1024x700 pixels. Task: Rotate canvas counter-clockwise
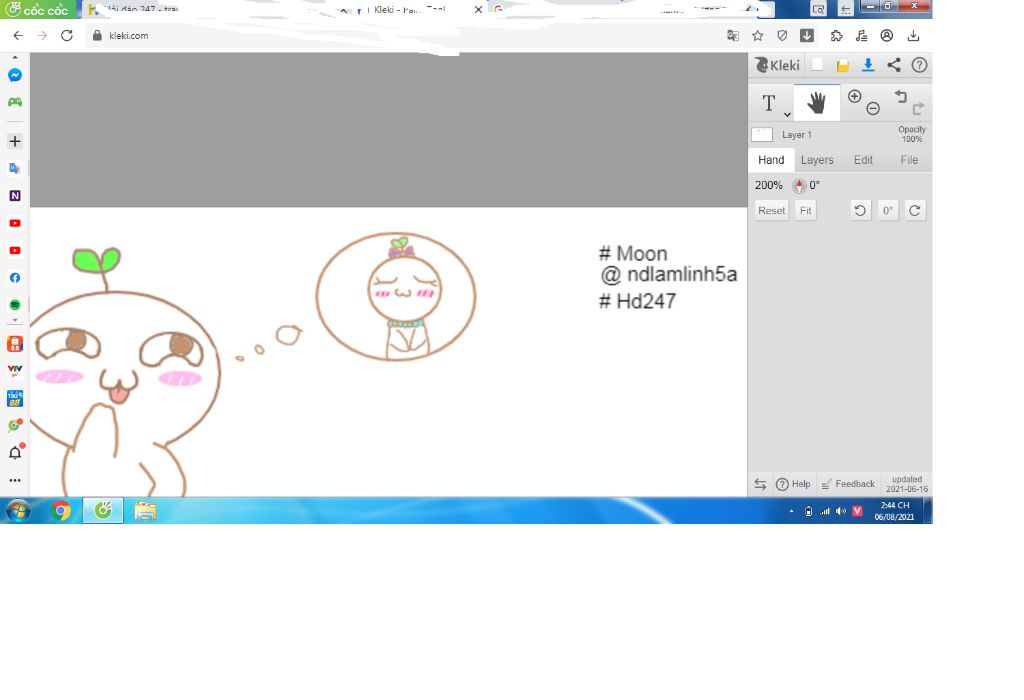[860, 210]
